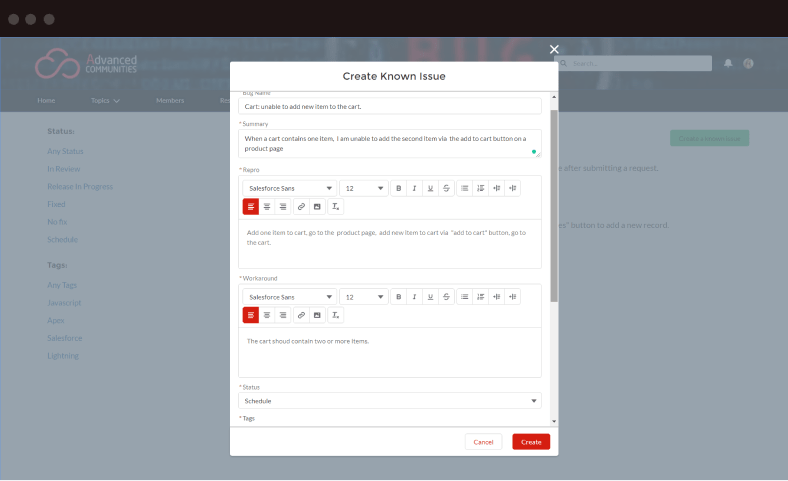The height and width of the screenshot is (481, 788).
Task: Open the Repro font family dropdown
Action: pyautogui.click(x=289, y=188)
